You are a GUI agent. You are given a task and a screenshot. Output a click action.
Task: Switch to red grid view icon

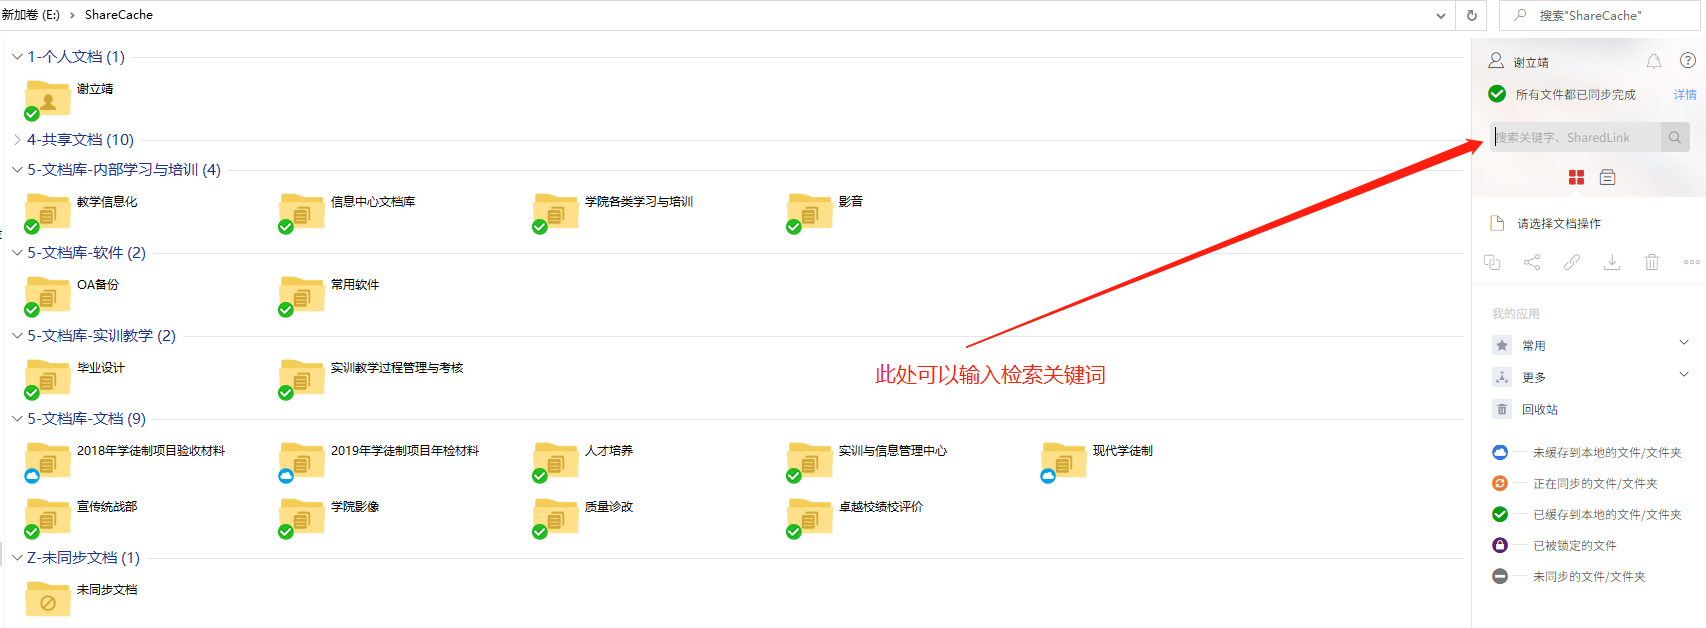click(x=1576, y=177)
